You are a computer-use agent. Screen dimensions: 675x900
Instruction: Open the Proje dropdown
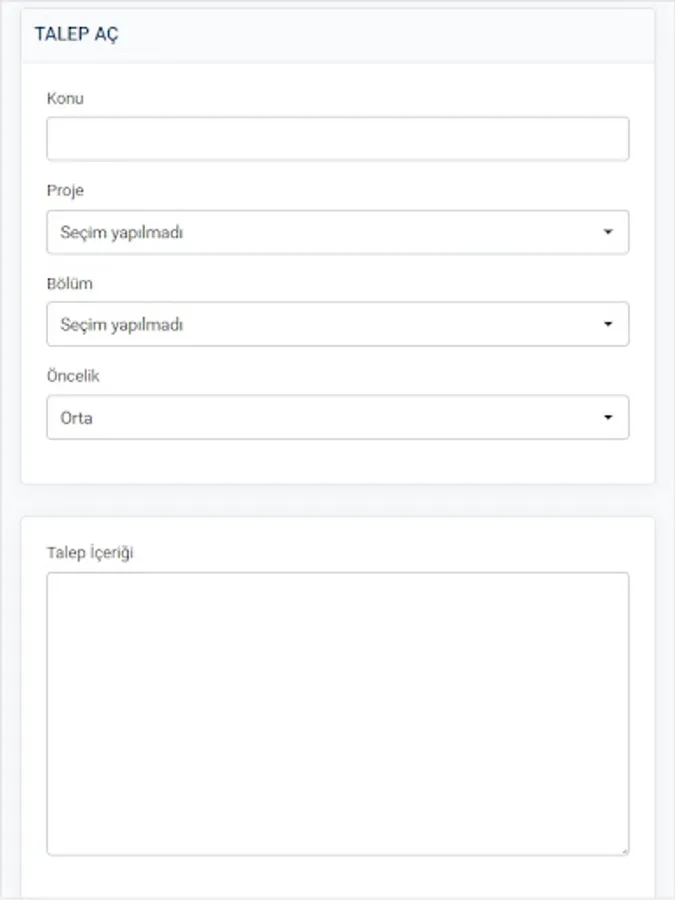(337, 232)
